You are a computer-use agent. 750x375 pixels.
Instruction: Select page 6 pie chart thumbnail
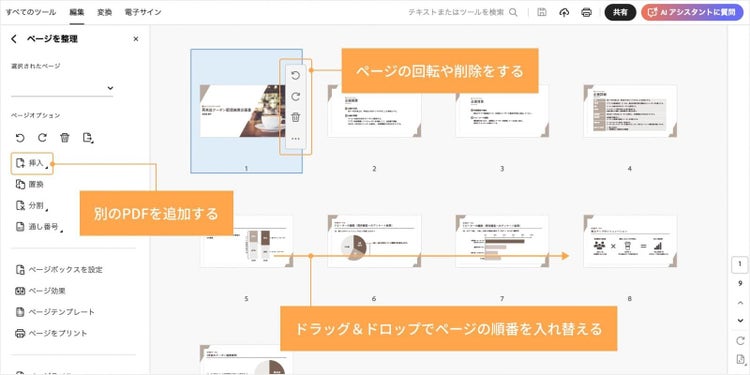[375, 241]
